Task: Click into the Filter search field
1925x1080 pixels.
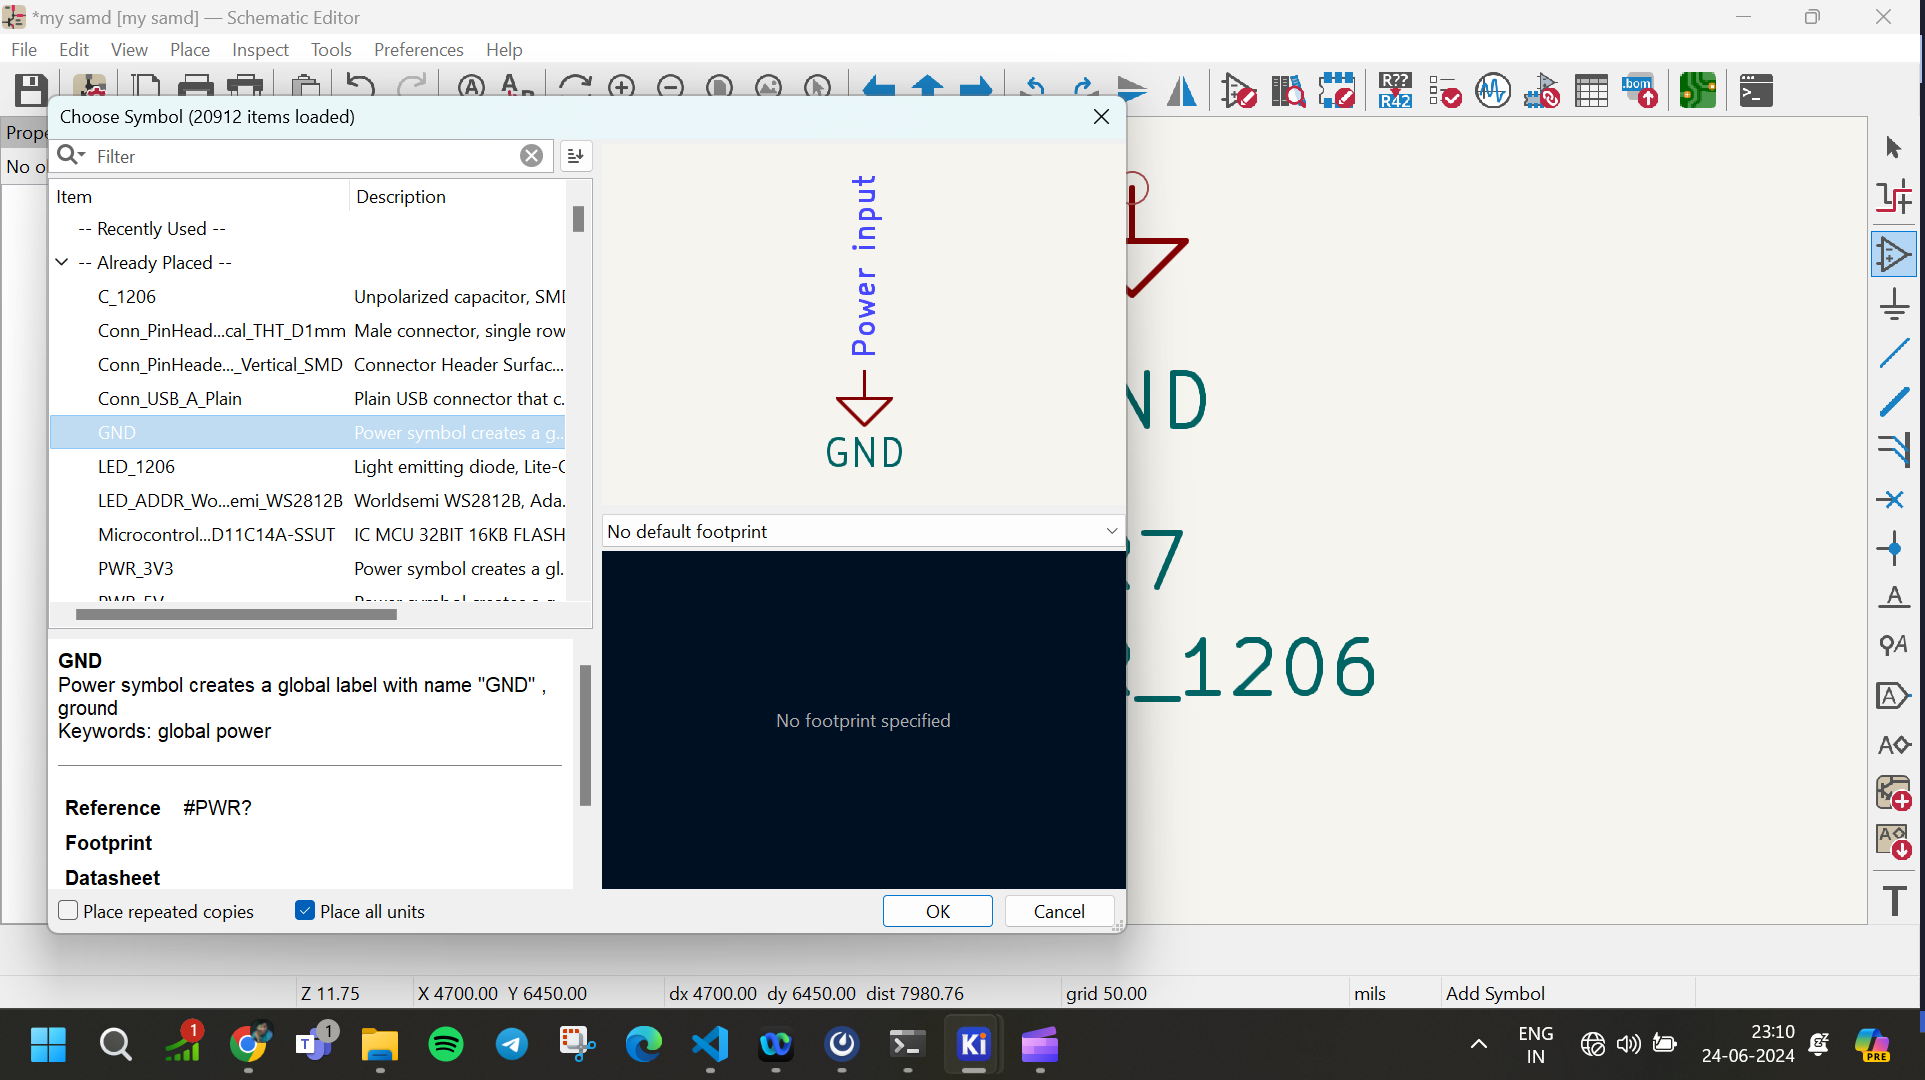Action: [x=304, y=156]
